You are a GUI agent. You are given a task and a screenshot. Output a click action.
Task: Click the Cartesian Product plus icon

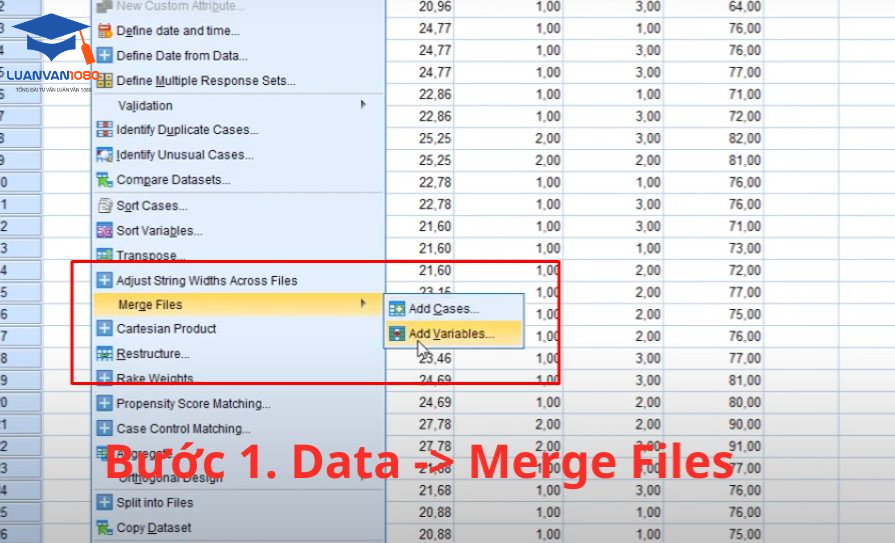pyautogui.click(x=104, y=328)
